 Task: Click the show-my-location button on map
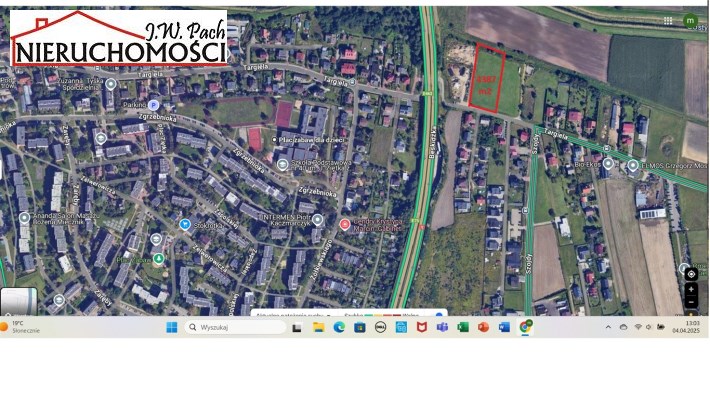coord(691,274)
